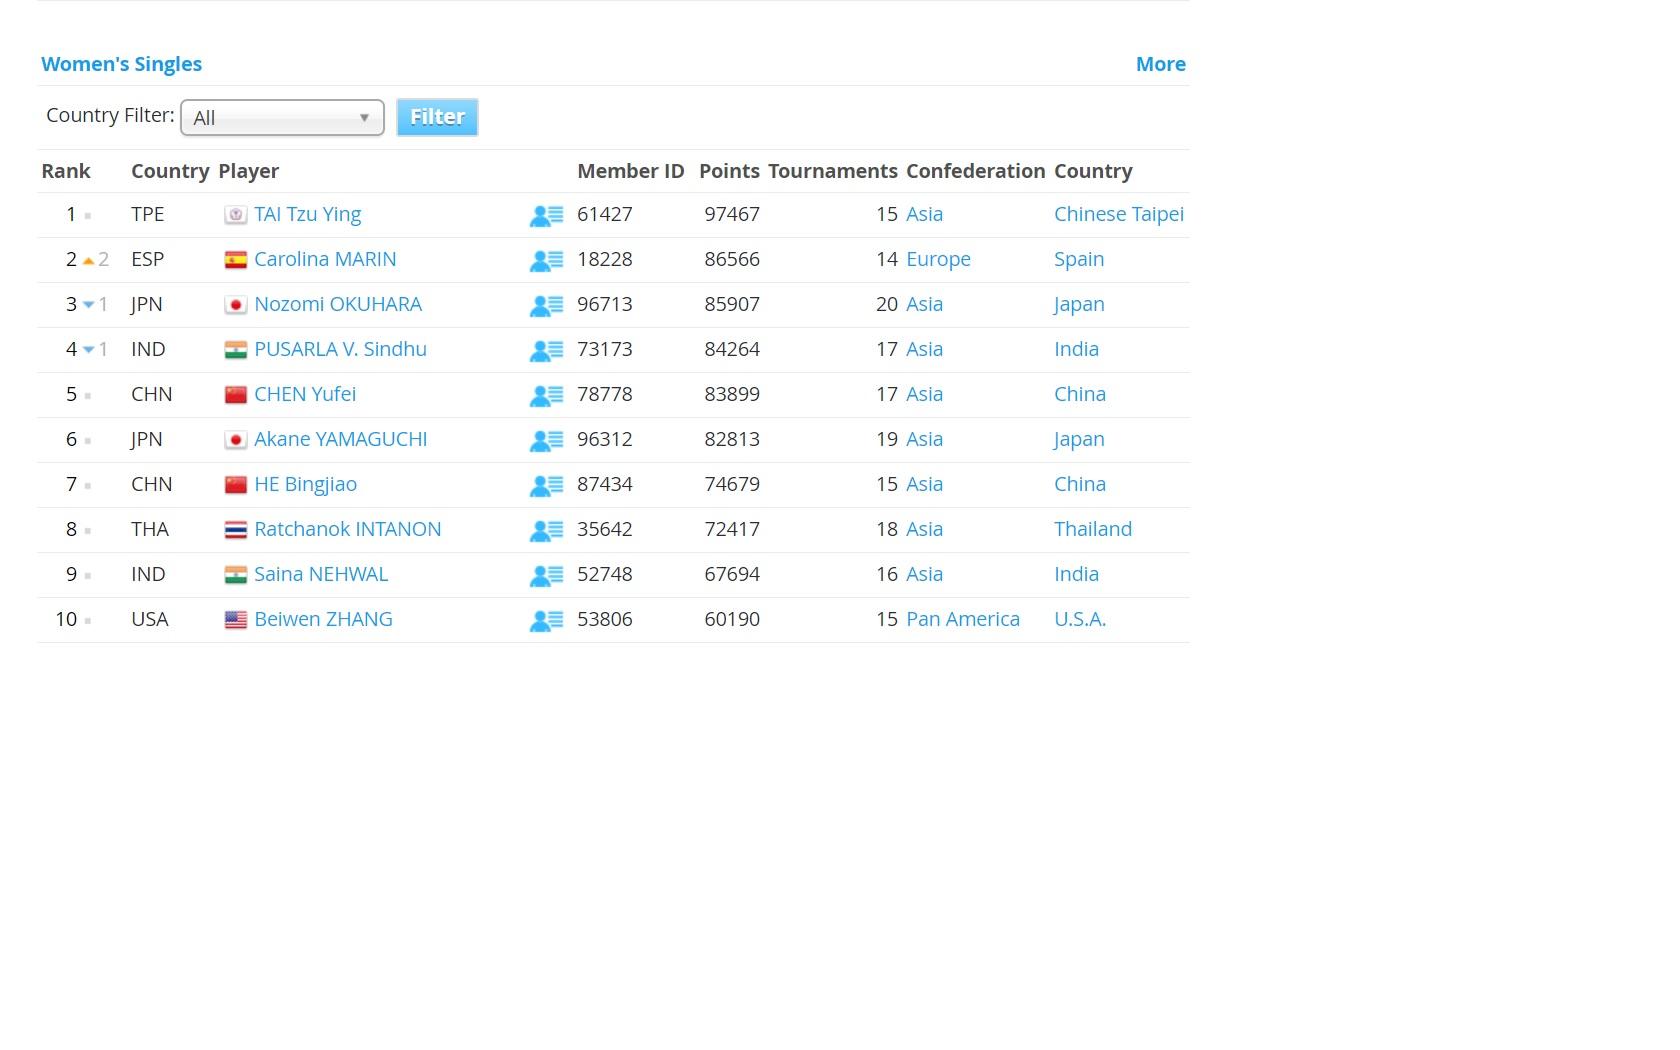Image resolution: width=1680 pixels, height=1050 pixels.
Task: Click Japan country link in Nozomi OKUHARA's row
Action: pos(1079,304)
